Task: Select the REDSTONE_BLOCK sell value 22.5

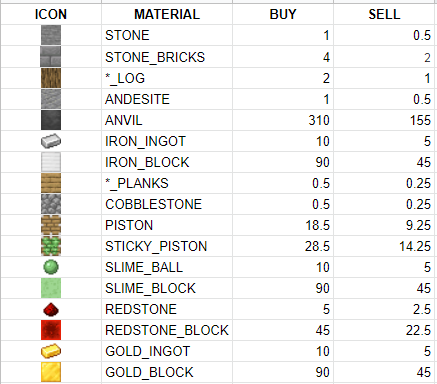Action: (x=418, y=330)
